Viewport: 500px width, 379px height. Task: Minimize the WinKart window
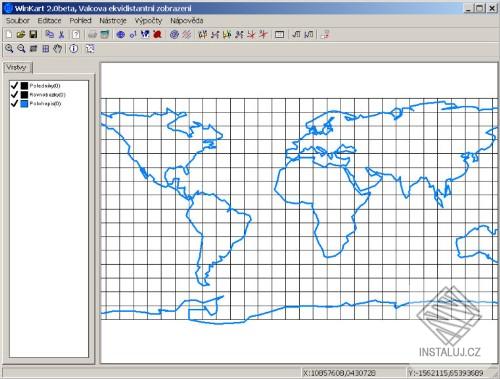coord(468,8)
